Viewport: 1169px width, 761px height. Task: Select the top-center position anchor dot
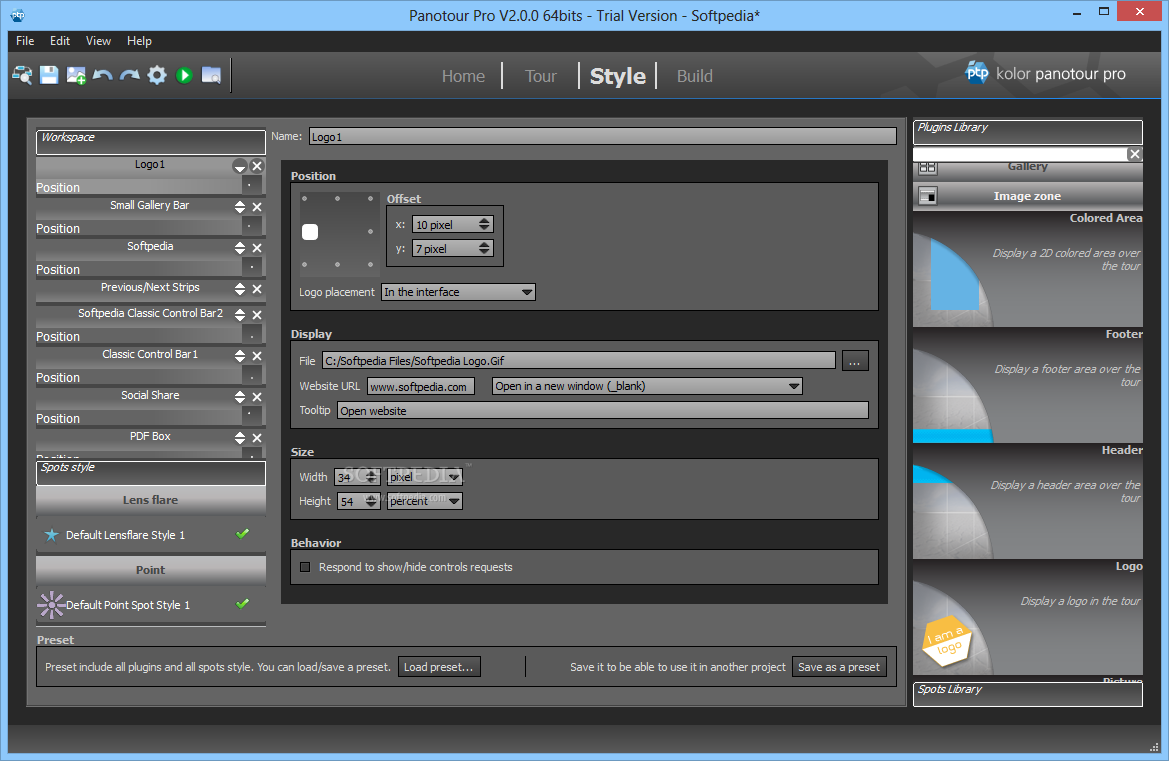[338, 198]
